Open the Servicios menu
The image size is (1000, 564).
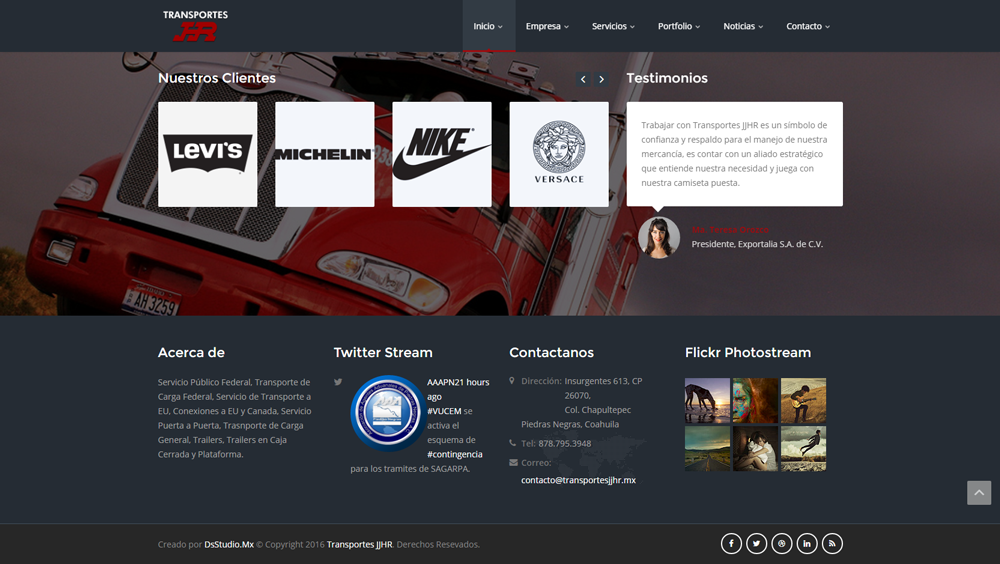pos(613,26)
